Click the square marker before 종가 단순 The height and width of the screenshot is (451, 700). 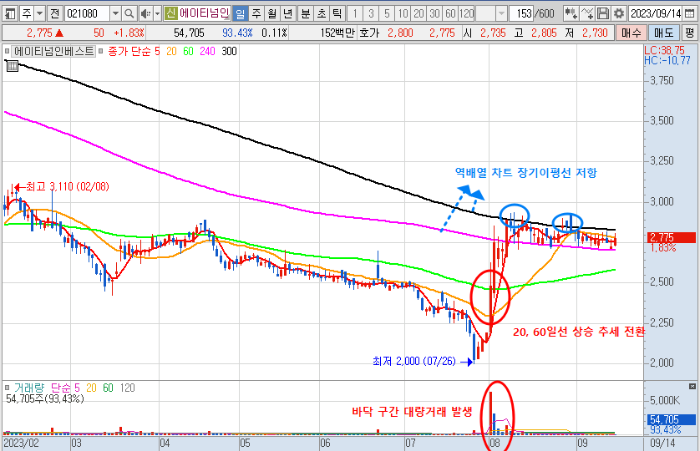tap(101, 51)
